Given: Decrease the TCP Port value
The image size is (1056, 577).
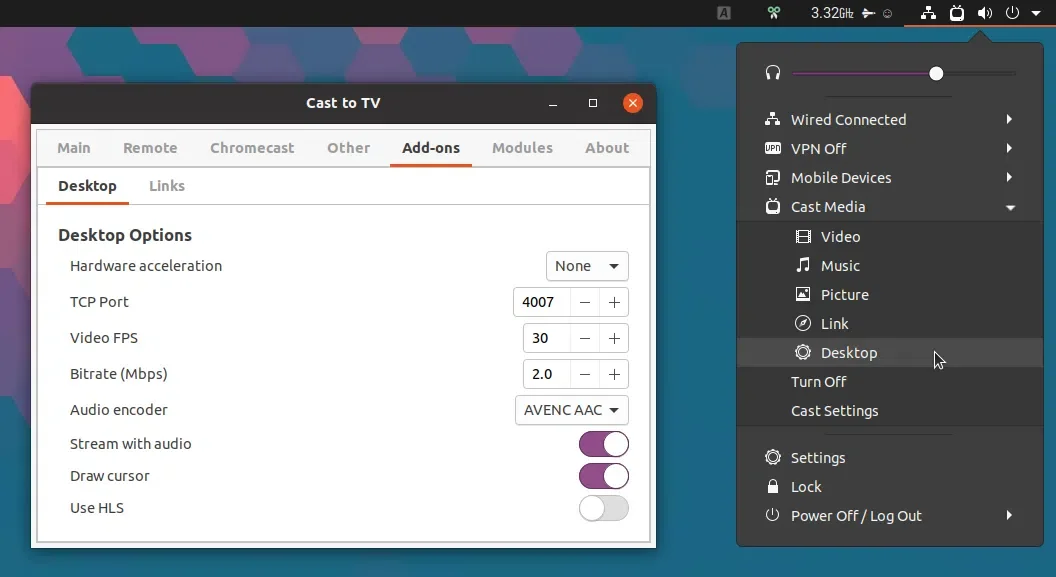Looking at the screenshot, I should pyautogui.click(x=585, y=302).
